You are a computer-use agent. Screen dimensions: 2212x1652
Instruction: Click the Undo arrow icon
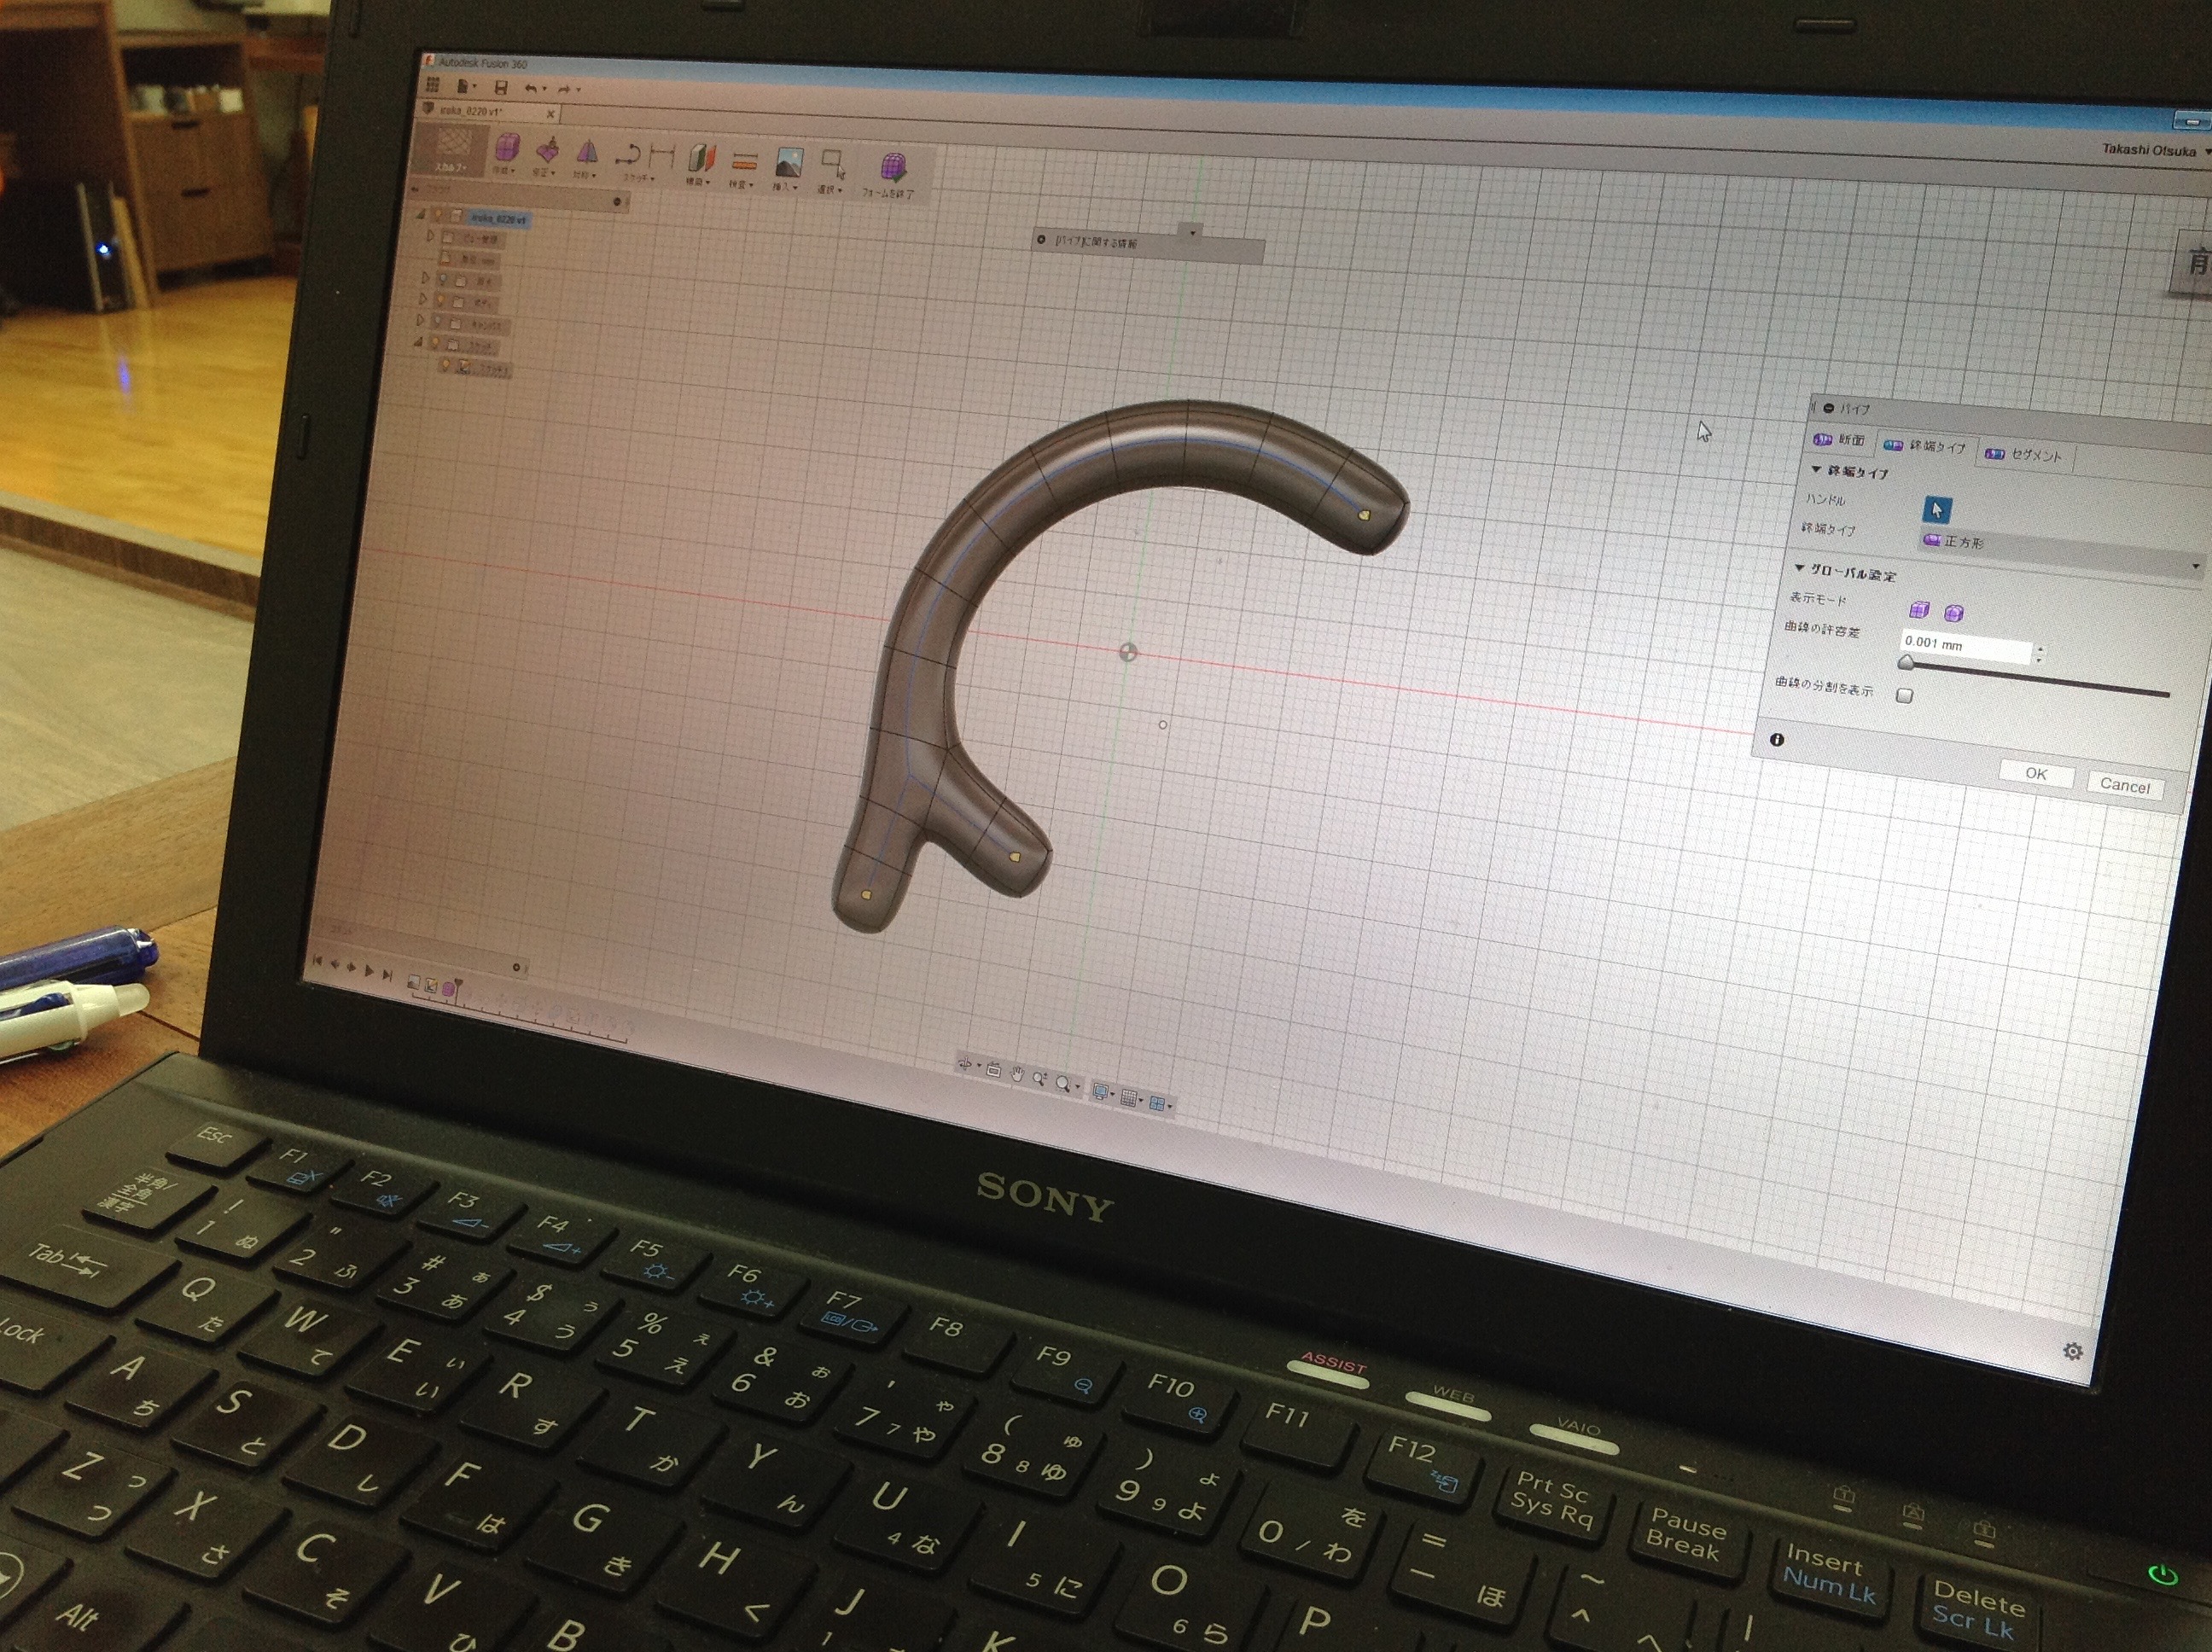533,88
